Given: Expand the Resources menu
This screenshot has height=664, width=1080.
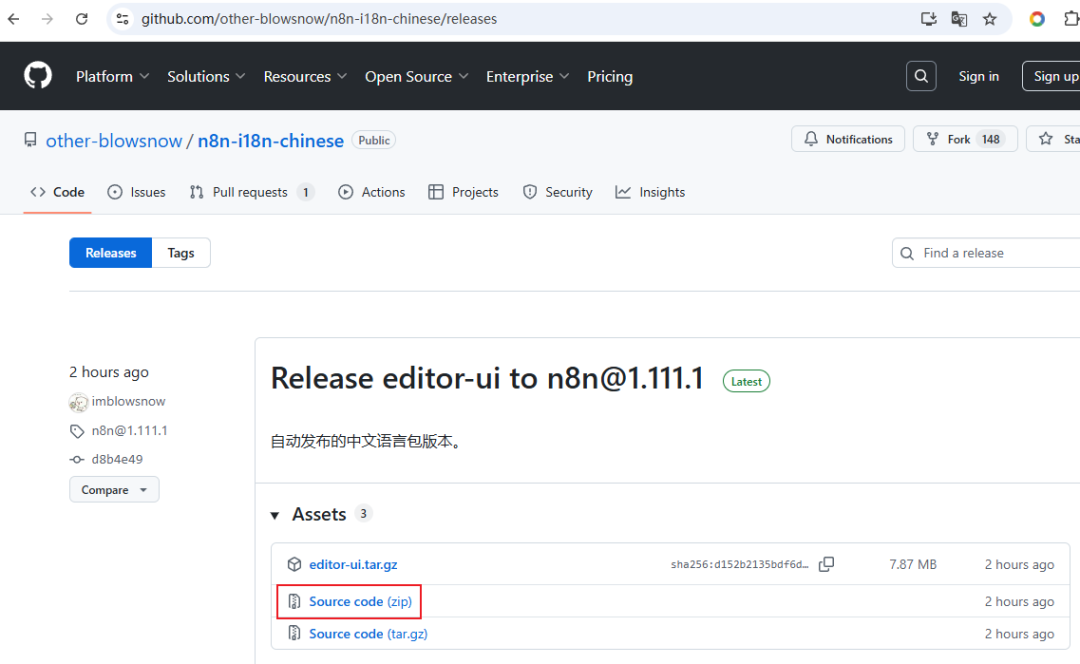Looking at the screenshot, I should point(305,76).
